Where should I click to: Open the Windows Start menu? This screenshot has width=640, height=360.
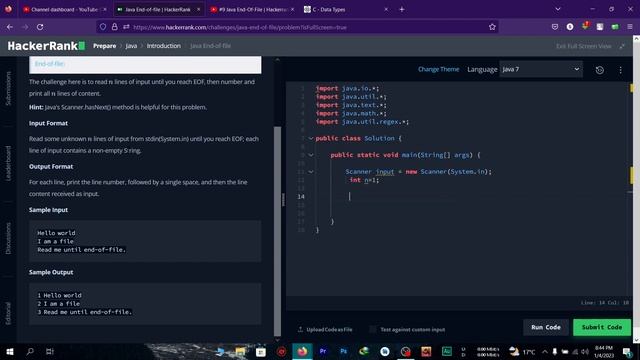(x=10, y=351)
